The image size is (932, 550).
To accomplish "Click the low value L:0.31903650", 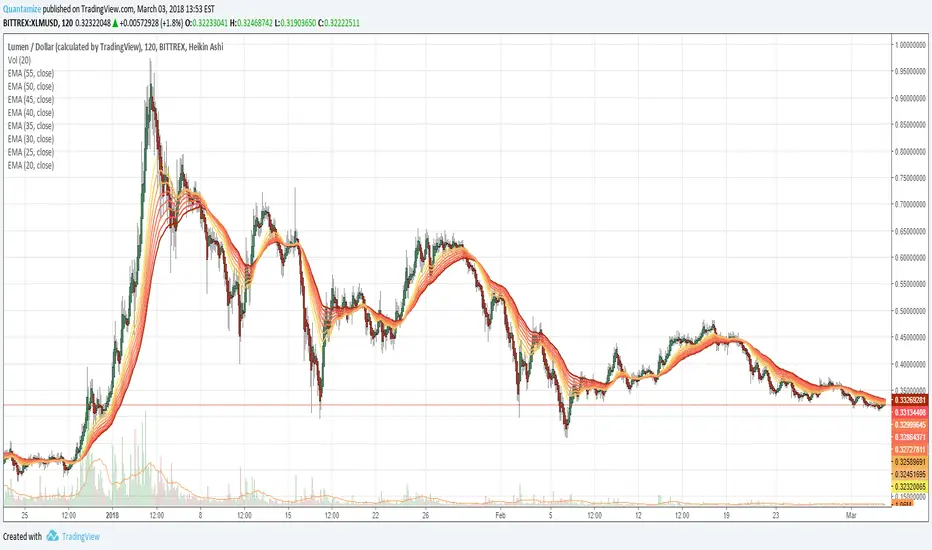I will [295, 23].
